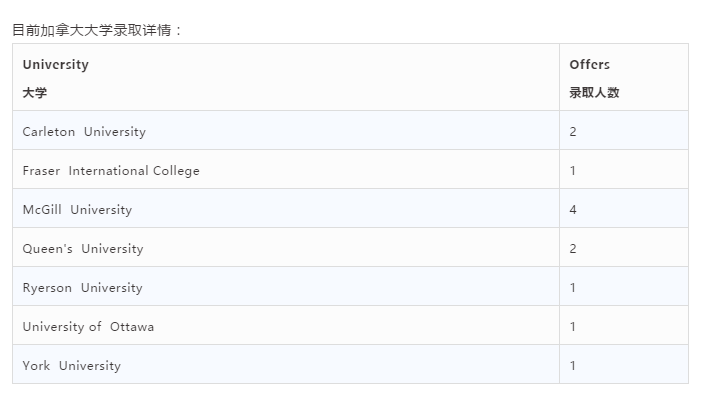Viewport: 712px width, 409px height.
Task: Select the University of Ottawa cell
Action: click(x=286, y=325)
